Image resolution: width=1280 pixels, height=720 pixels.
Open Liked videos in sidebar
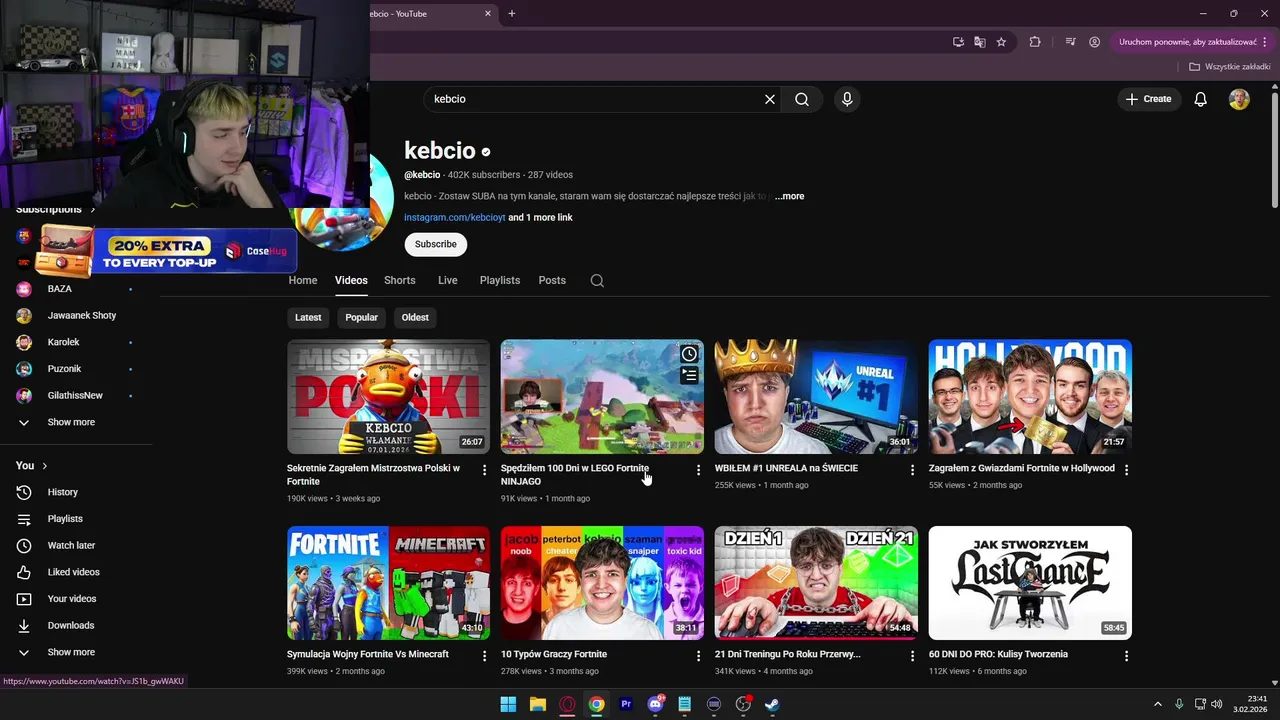click(76, 572)
